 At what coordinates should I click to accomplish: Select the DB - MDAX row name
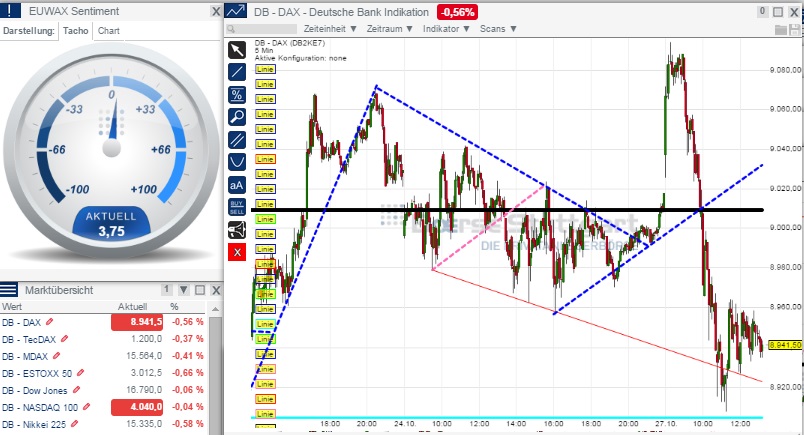25,356
